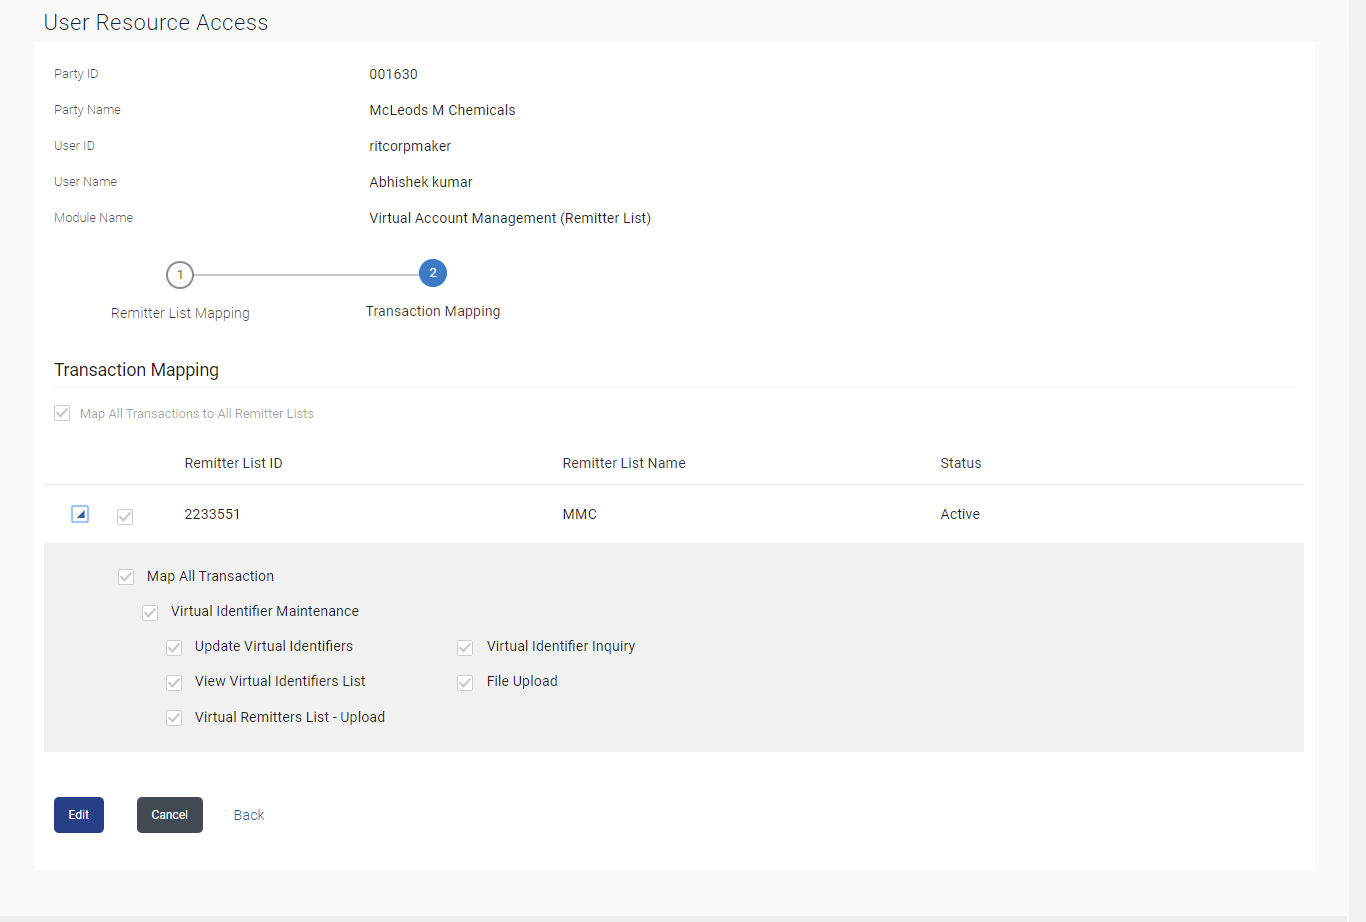Click the Active status cell
This screenshot has width=1366, height=922.
coord(960,514)
